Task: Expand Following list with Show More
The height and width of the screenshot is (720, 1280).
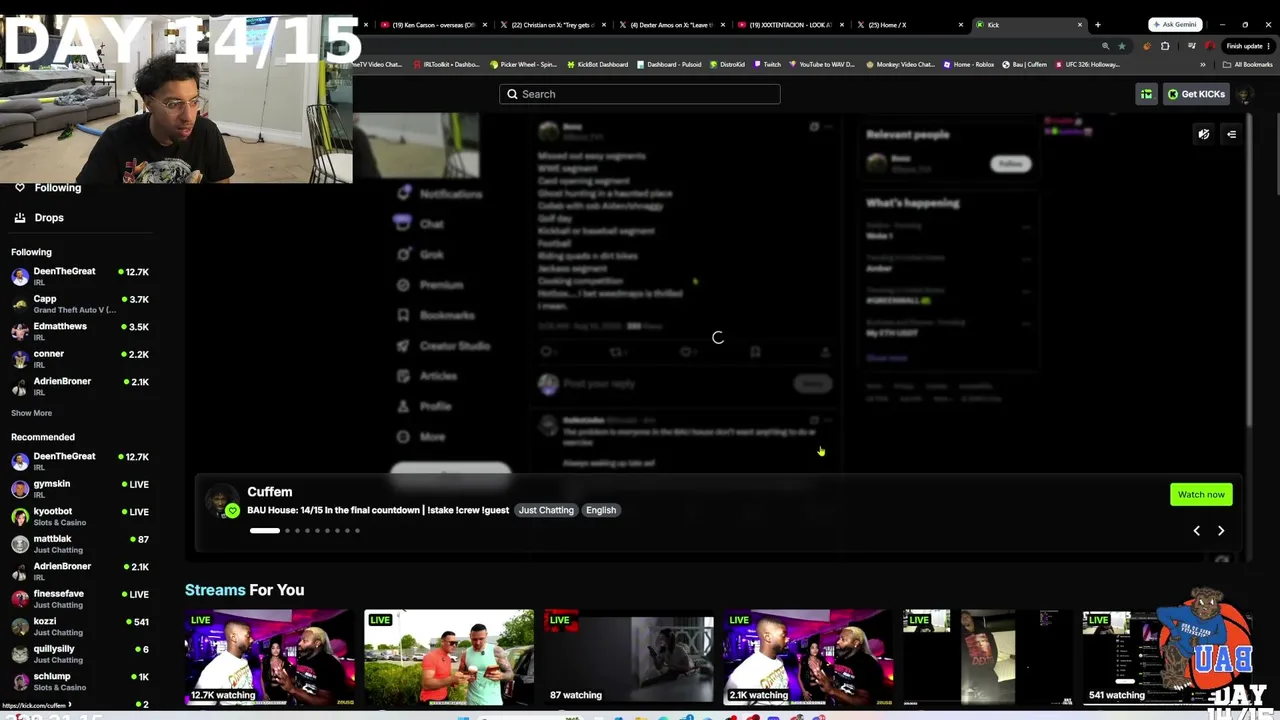Action: click(x=31, y=413)
